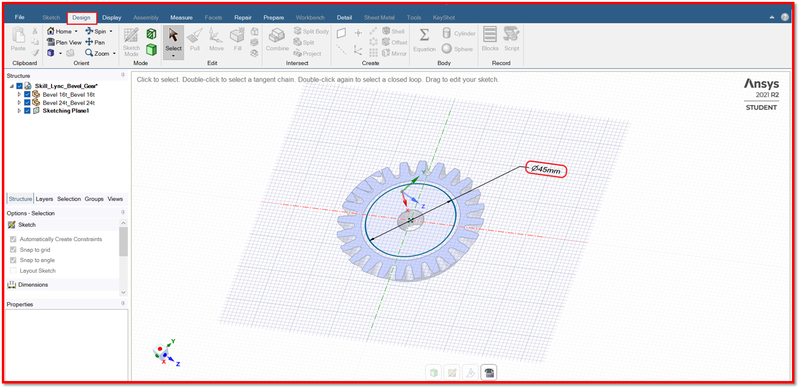Toggle visibility checkbox of Skill_Lysc_Bevel_Gear
This screenshot has width=800, height=389.
click(19, 86)
